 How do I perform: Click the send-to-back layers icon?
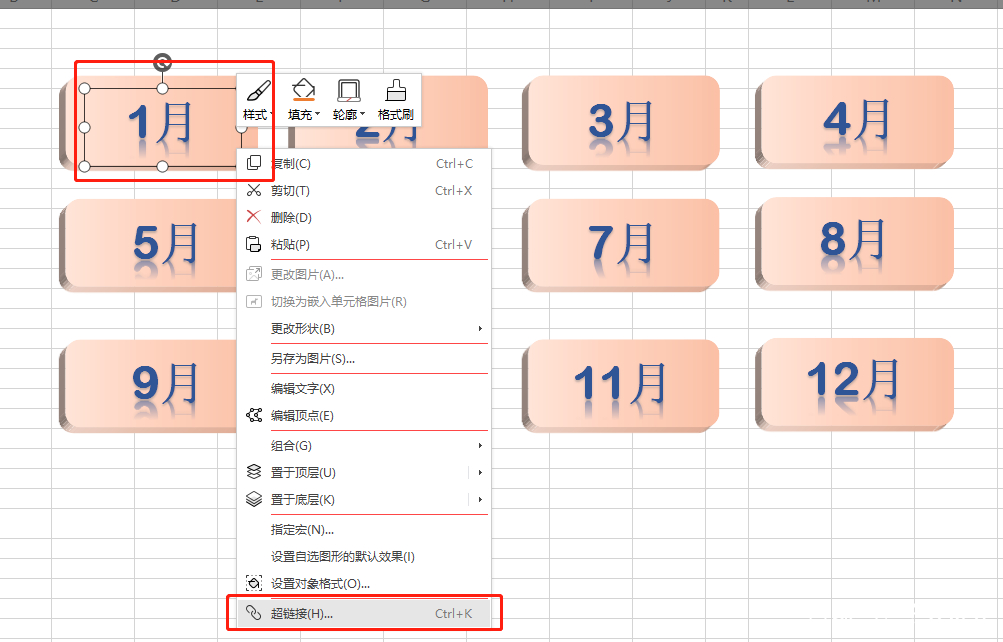(254, 499)
